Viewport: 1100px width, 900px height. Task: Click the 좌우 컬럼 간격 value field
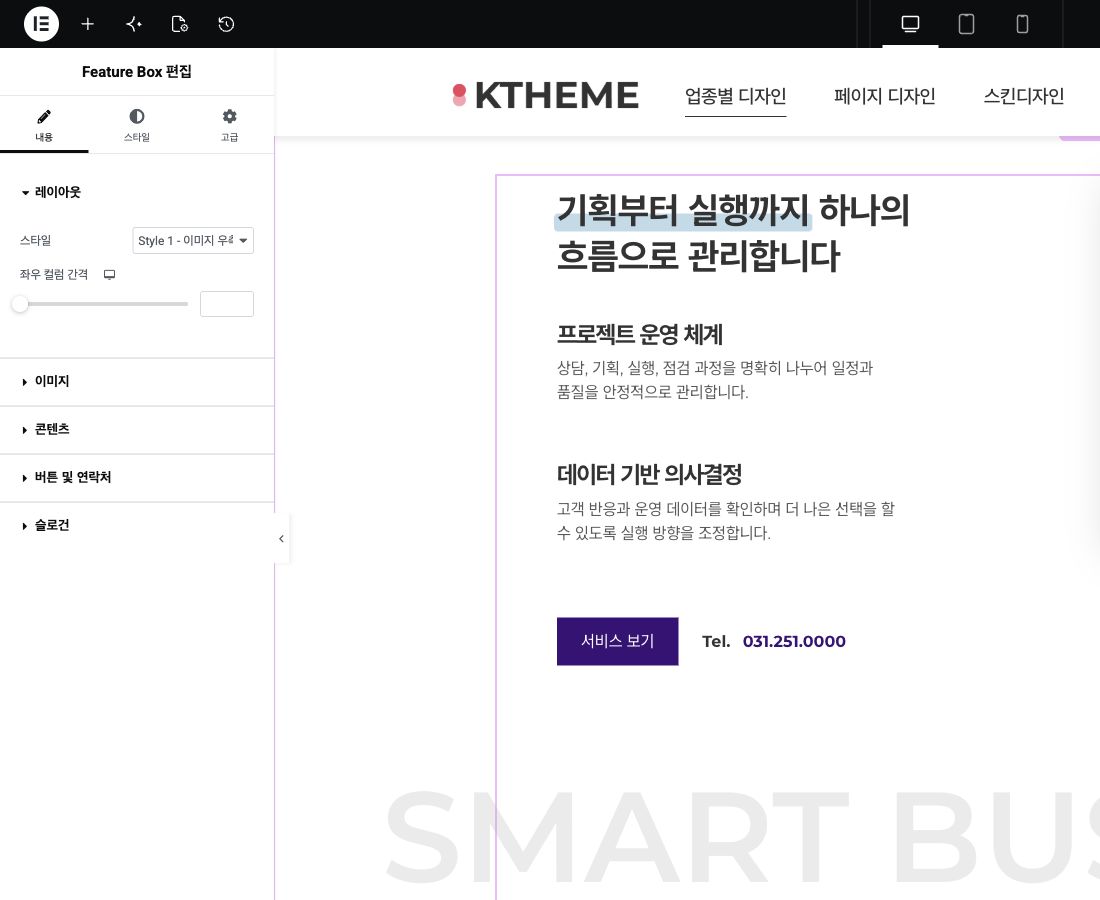227,304
